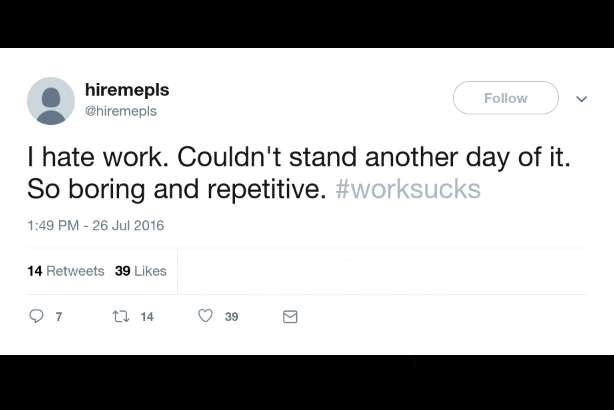Click the hiremepls profile avatar
The width and height of the screenshot is (614, 410).
point(51,101)
